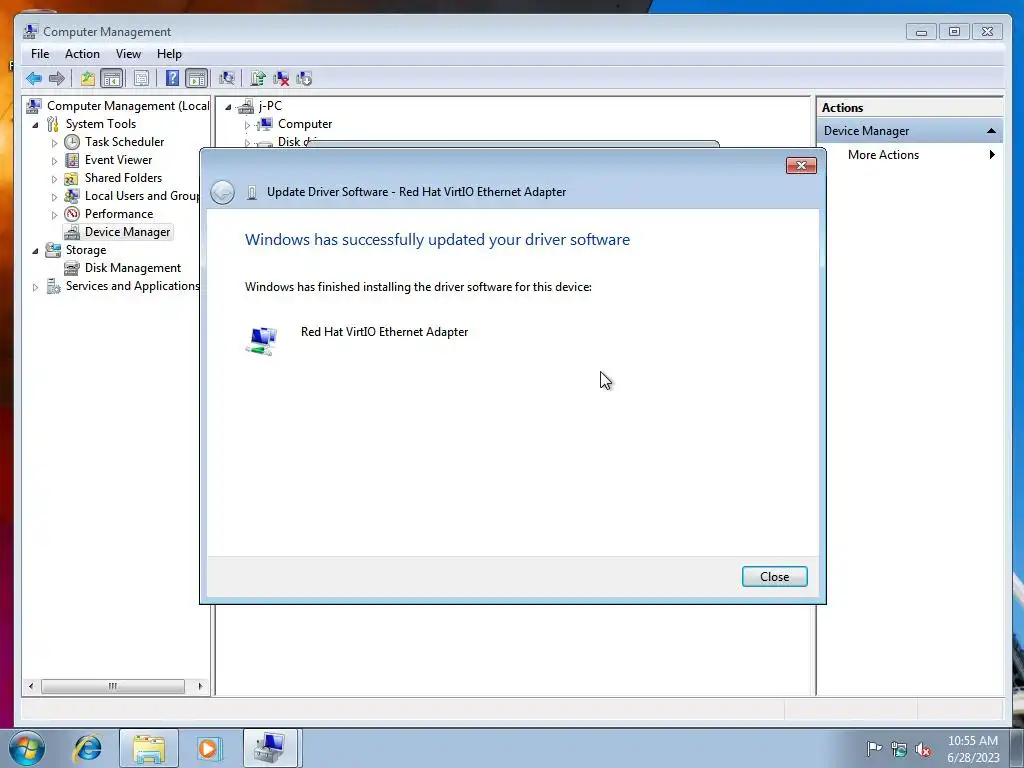This screenshot has height=768, width=1024.
Task: Toggle Show/Hide Console Tree toolbar icon
Action: click(x=112, y=79)
